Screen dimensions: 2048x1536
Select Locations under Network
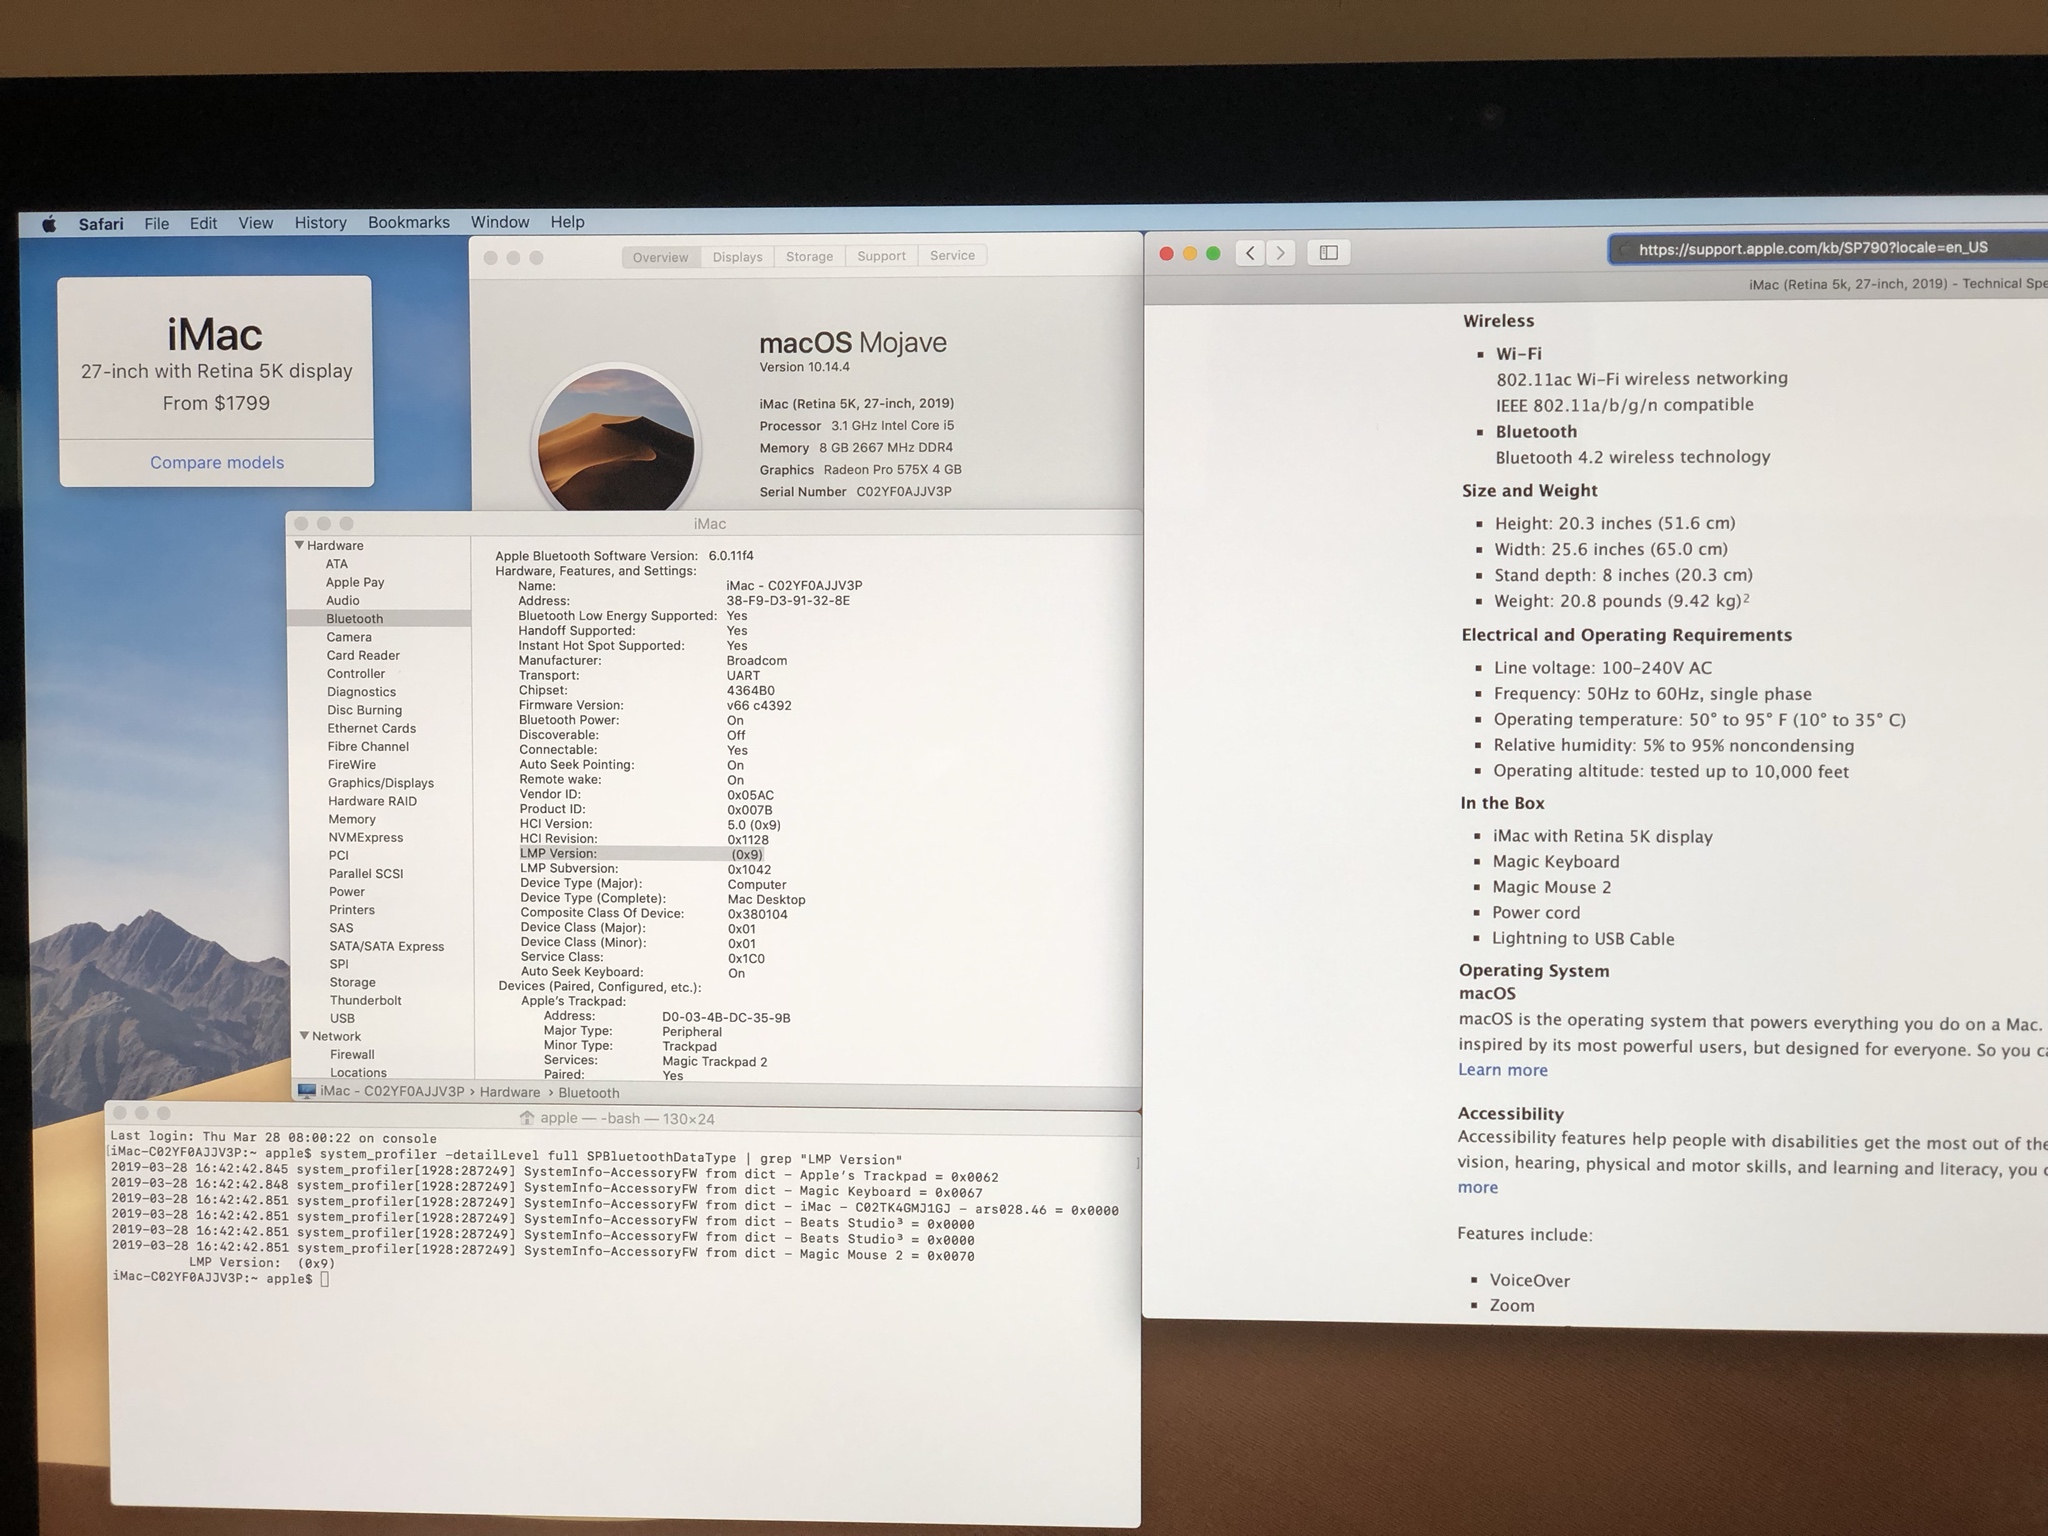click(358, 1072)
